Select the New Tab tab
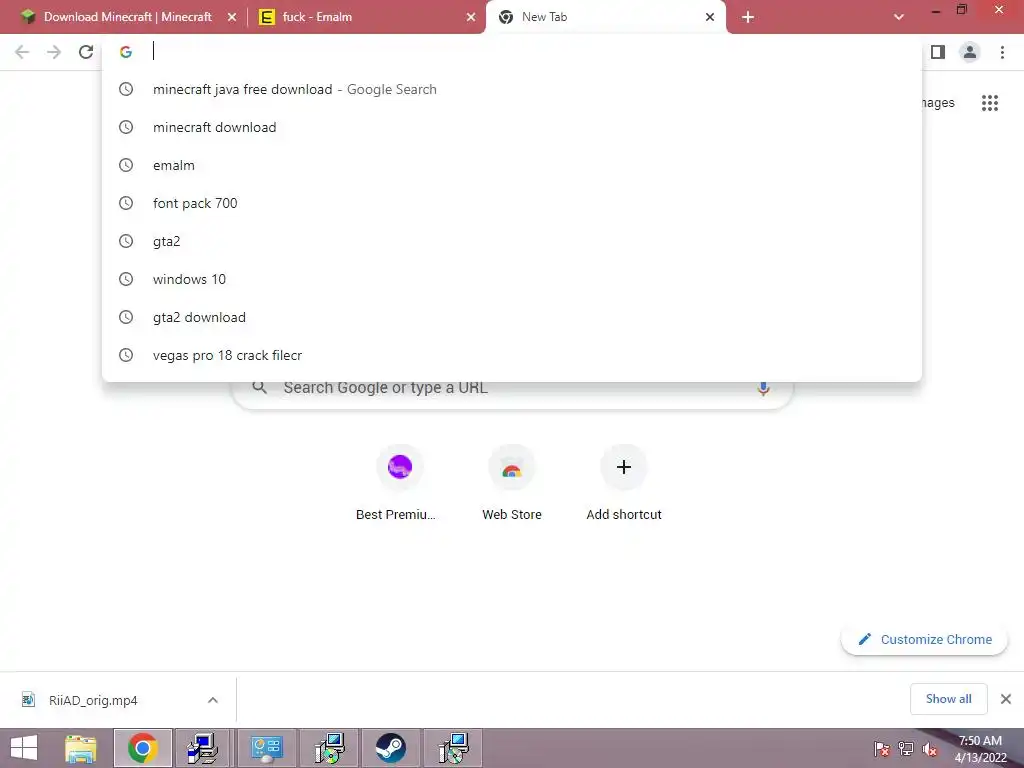This screenshot has height=768, width=1024. click(x=605, y=18)
